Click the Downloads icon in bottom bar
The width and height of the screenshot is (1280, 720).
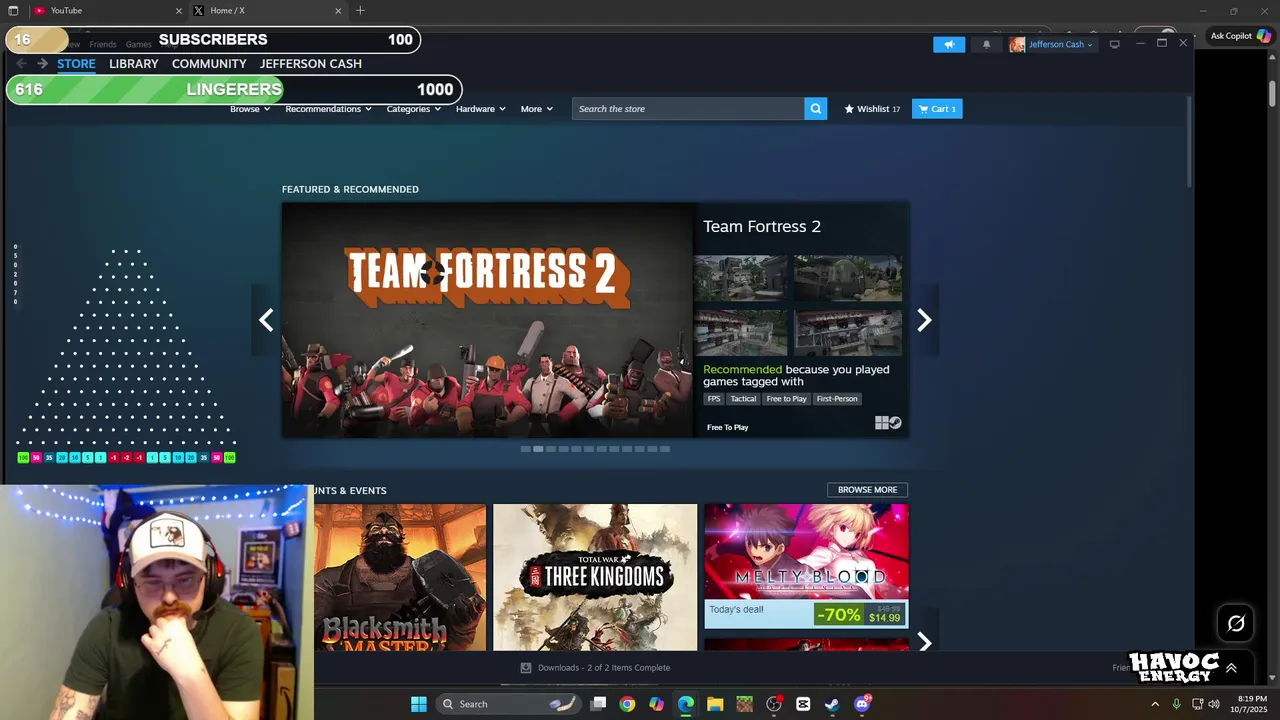click(x=526, y=667)
